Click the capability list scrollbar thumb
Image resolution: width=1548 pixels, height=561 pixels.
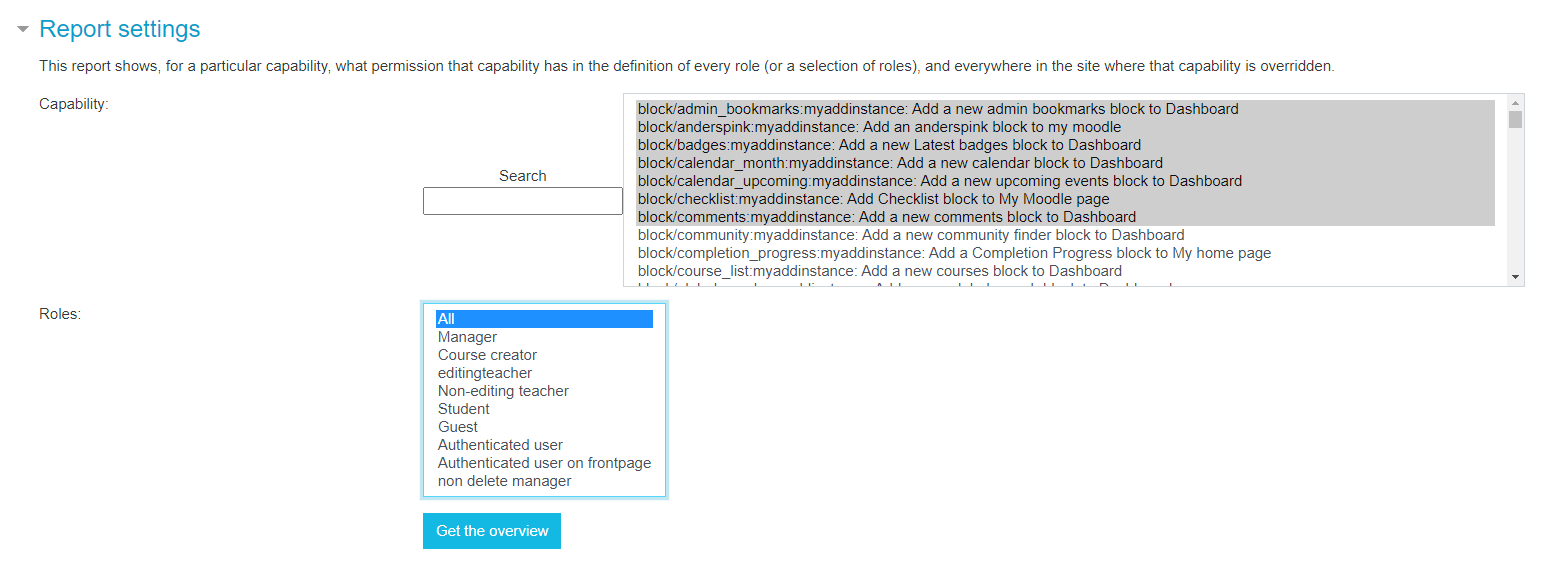coord(1515,120)
